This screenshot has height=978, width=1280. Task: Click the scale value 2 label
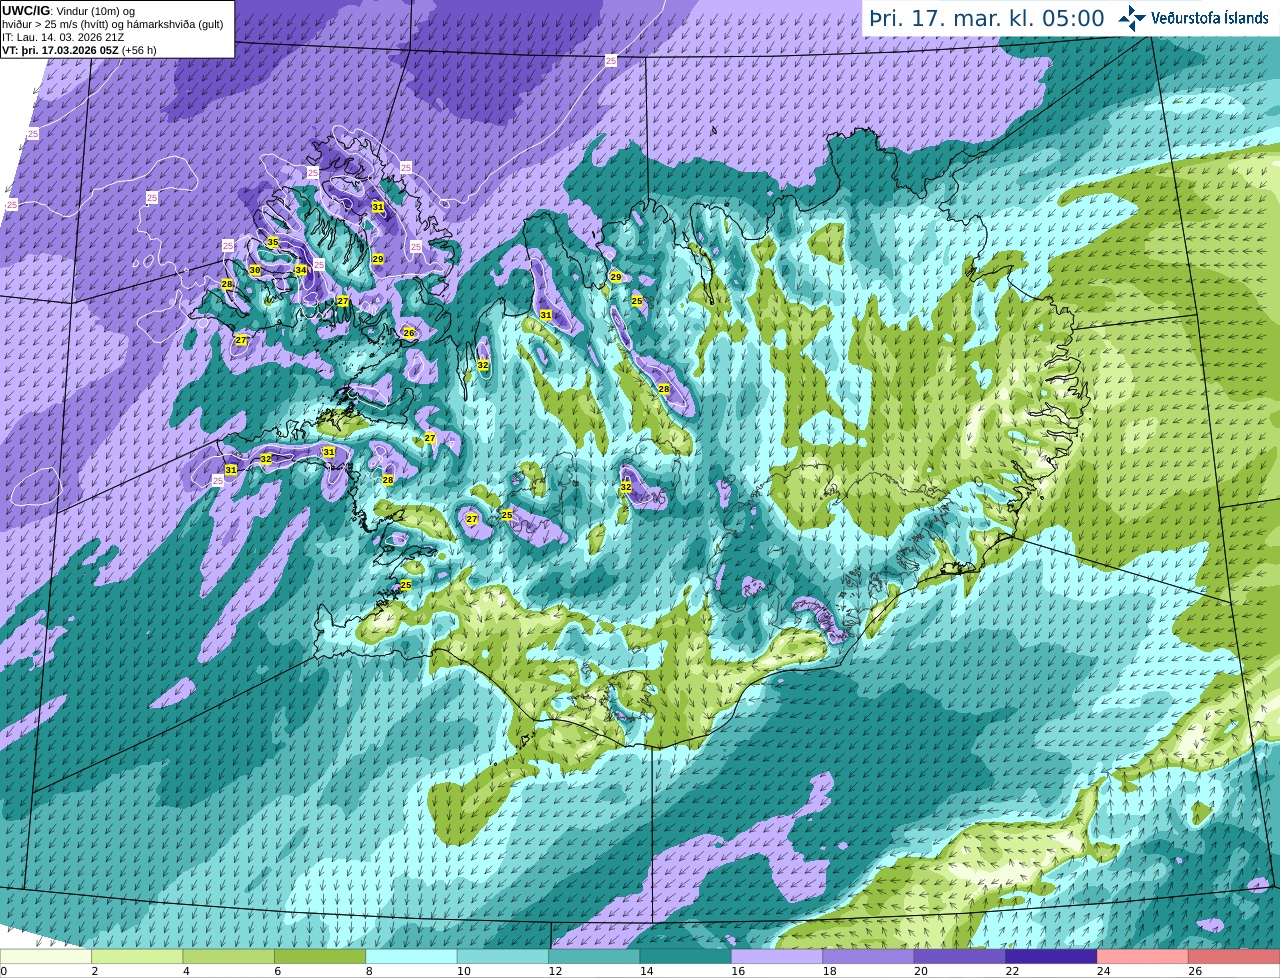click(95, 971)
